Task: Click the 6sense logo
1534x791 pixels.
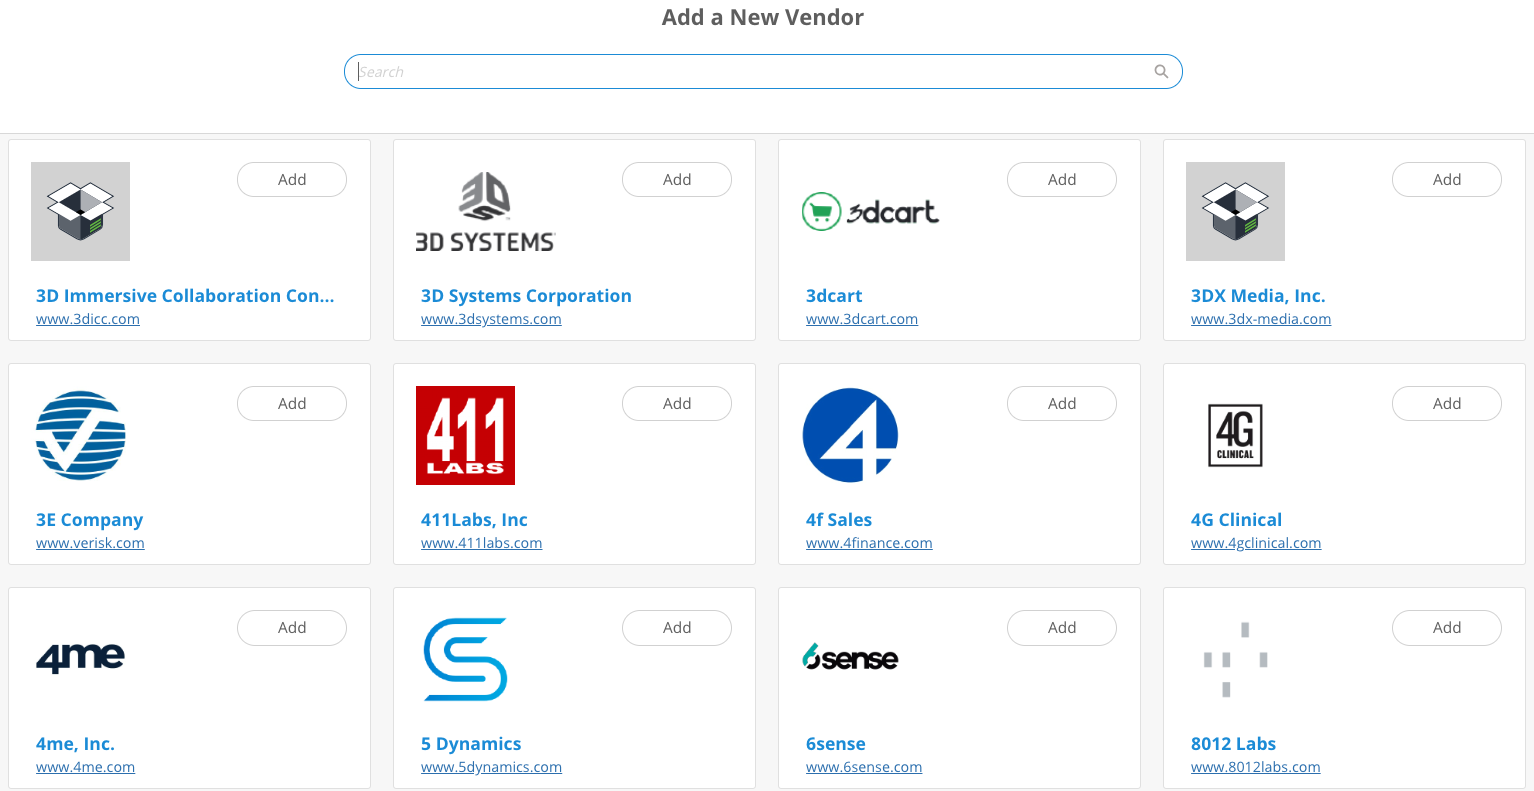Action: [850, 657]
